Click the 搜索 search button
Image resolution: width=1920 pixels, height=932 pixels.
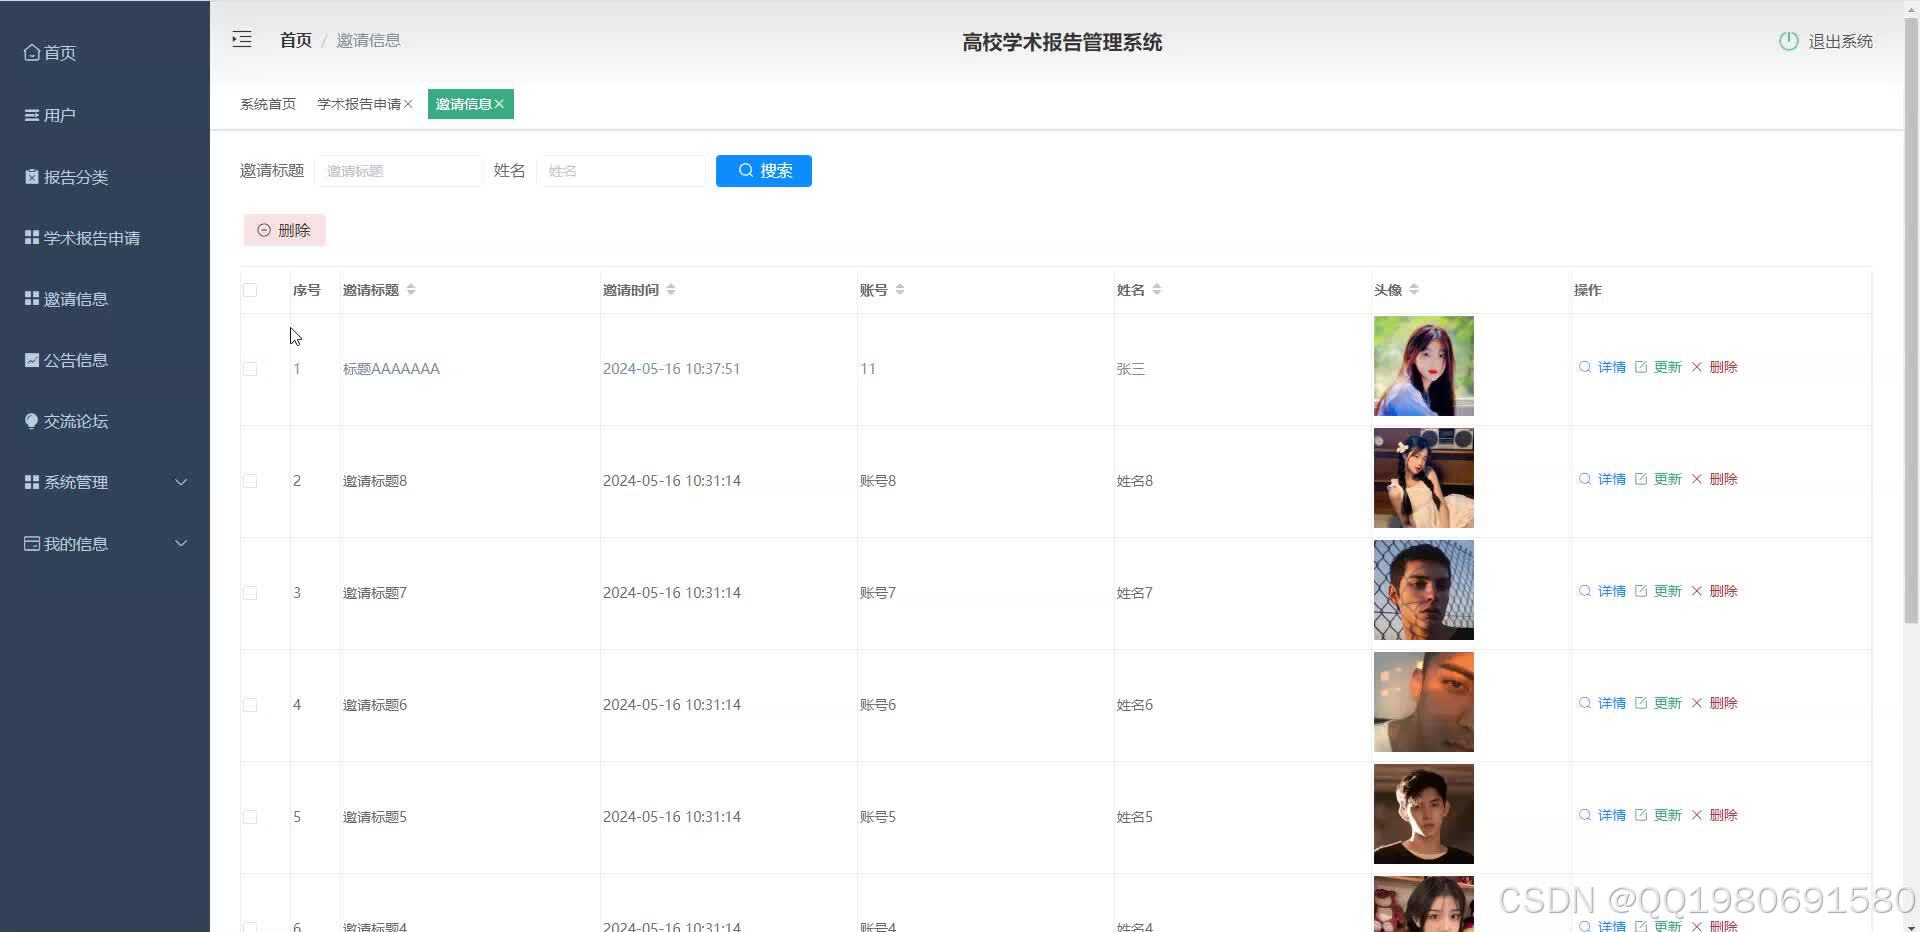(763, 170)
